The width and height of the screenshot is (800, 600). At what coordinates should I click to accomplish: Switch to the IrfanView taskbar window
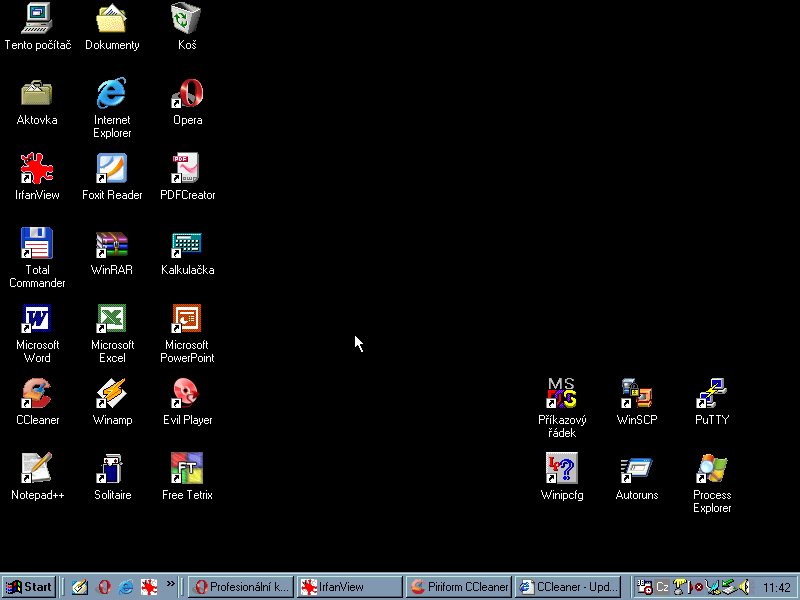tap(350, 587)
